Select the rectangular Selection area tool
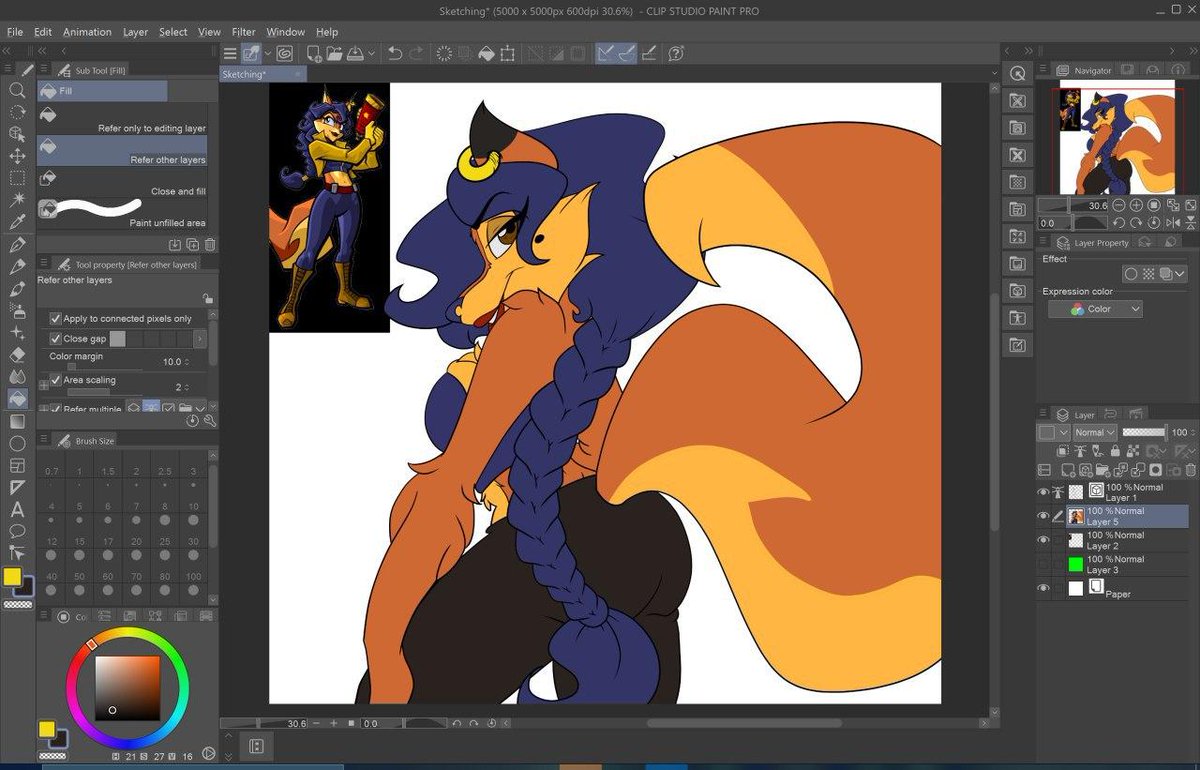The height and width of the screenshot is (770, 1200). click(x=17, y=178)
